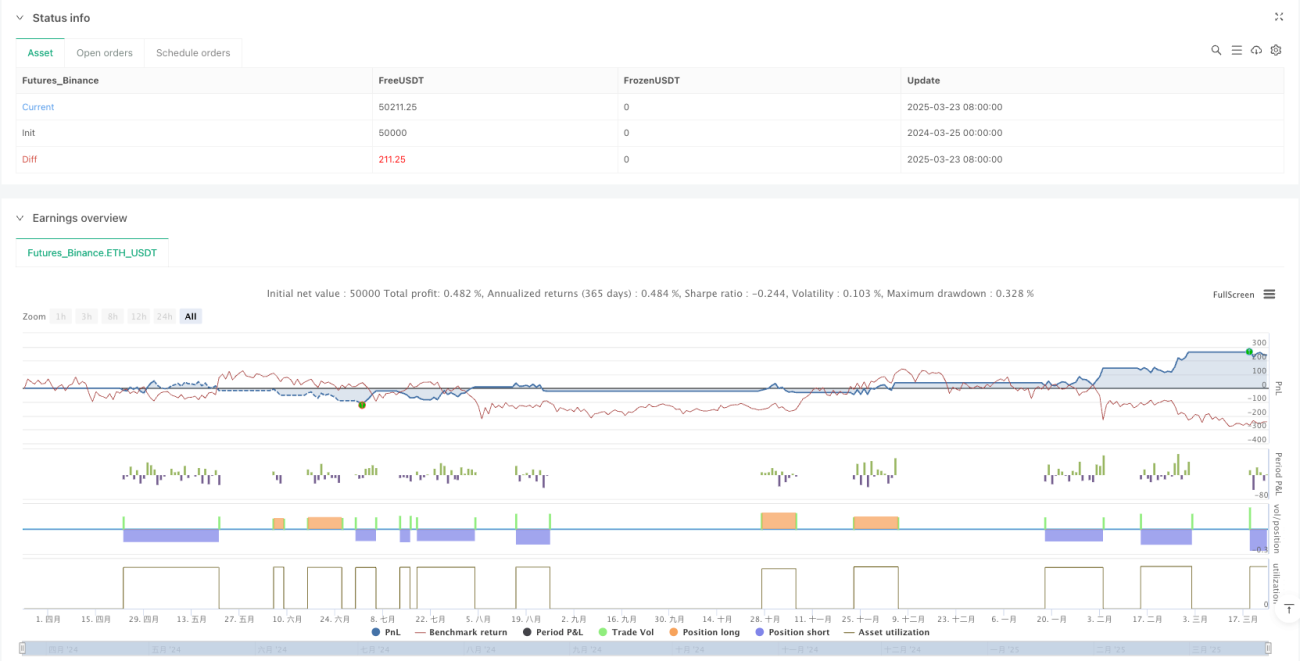Toggle Benchmark return series visibility
The height and width of the screenshot is (661, 1300).
coord(460,632)
